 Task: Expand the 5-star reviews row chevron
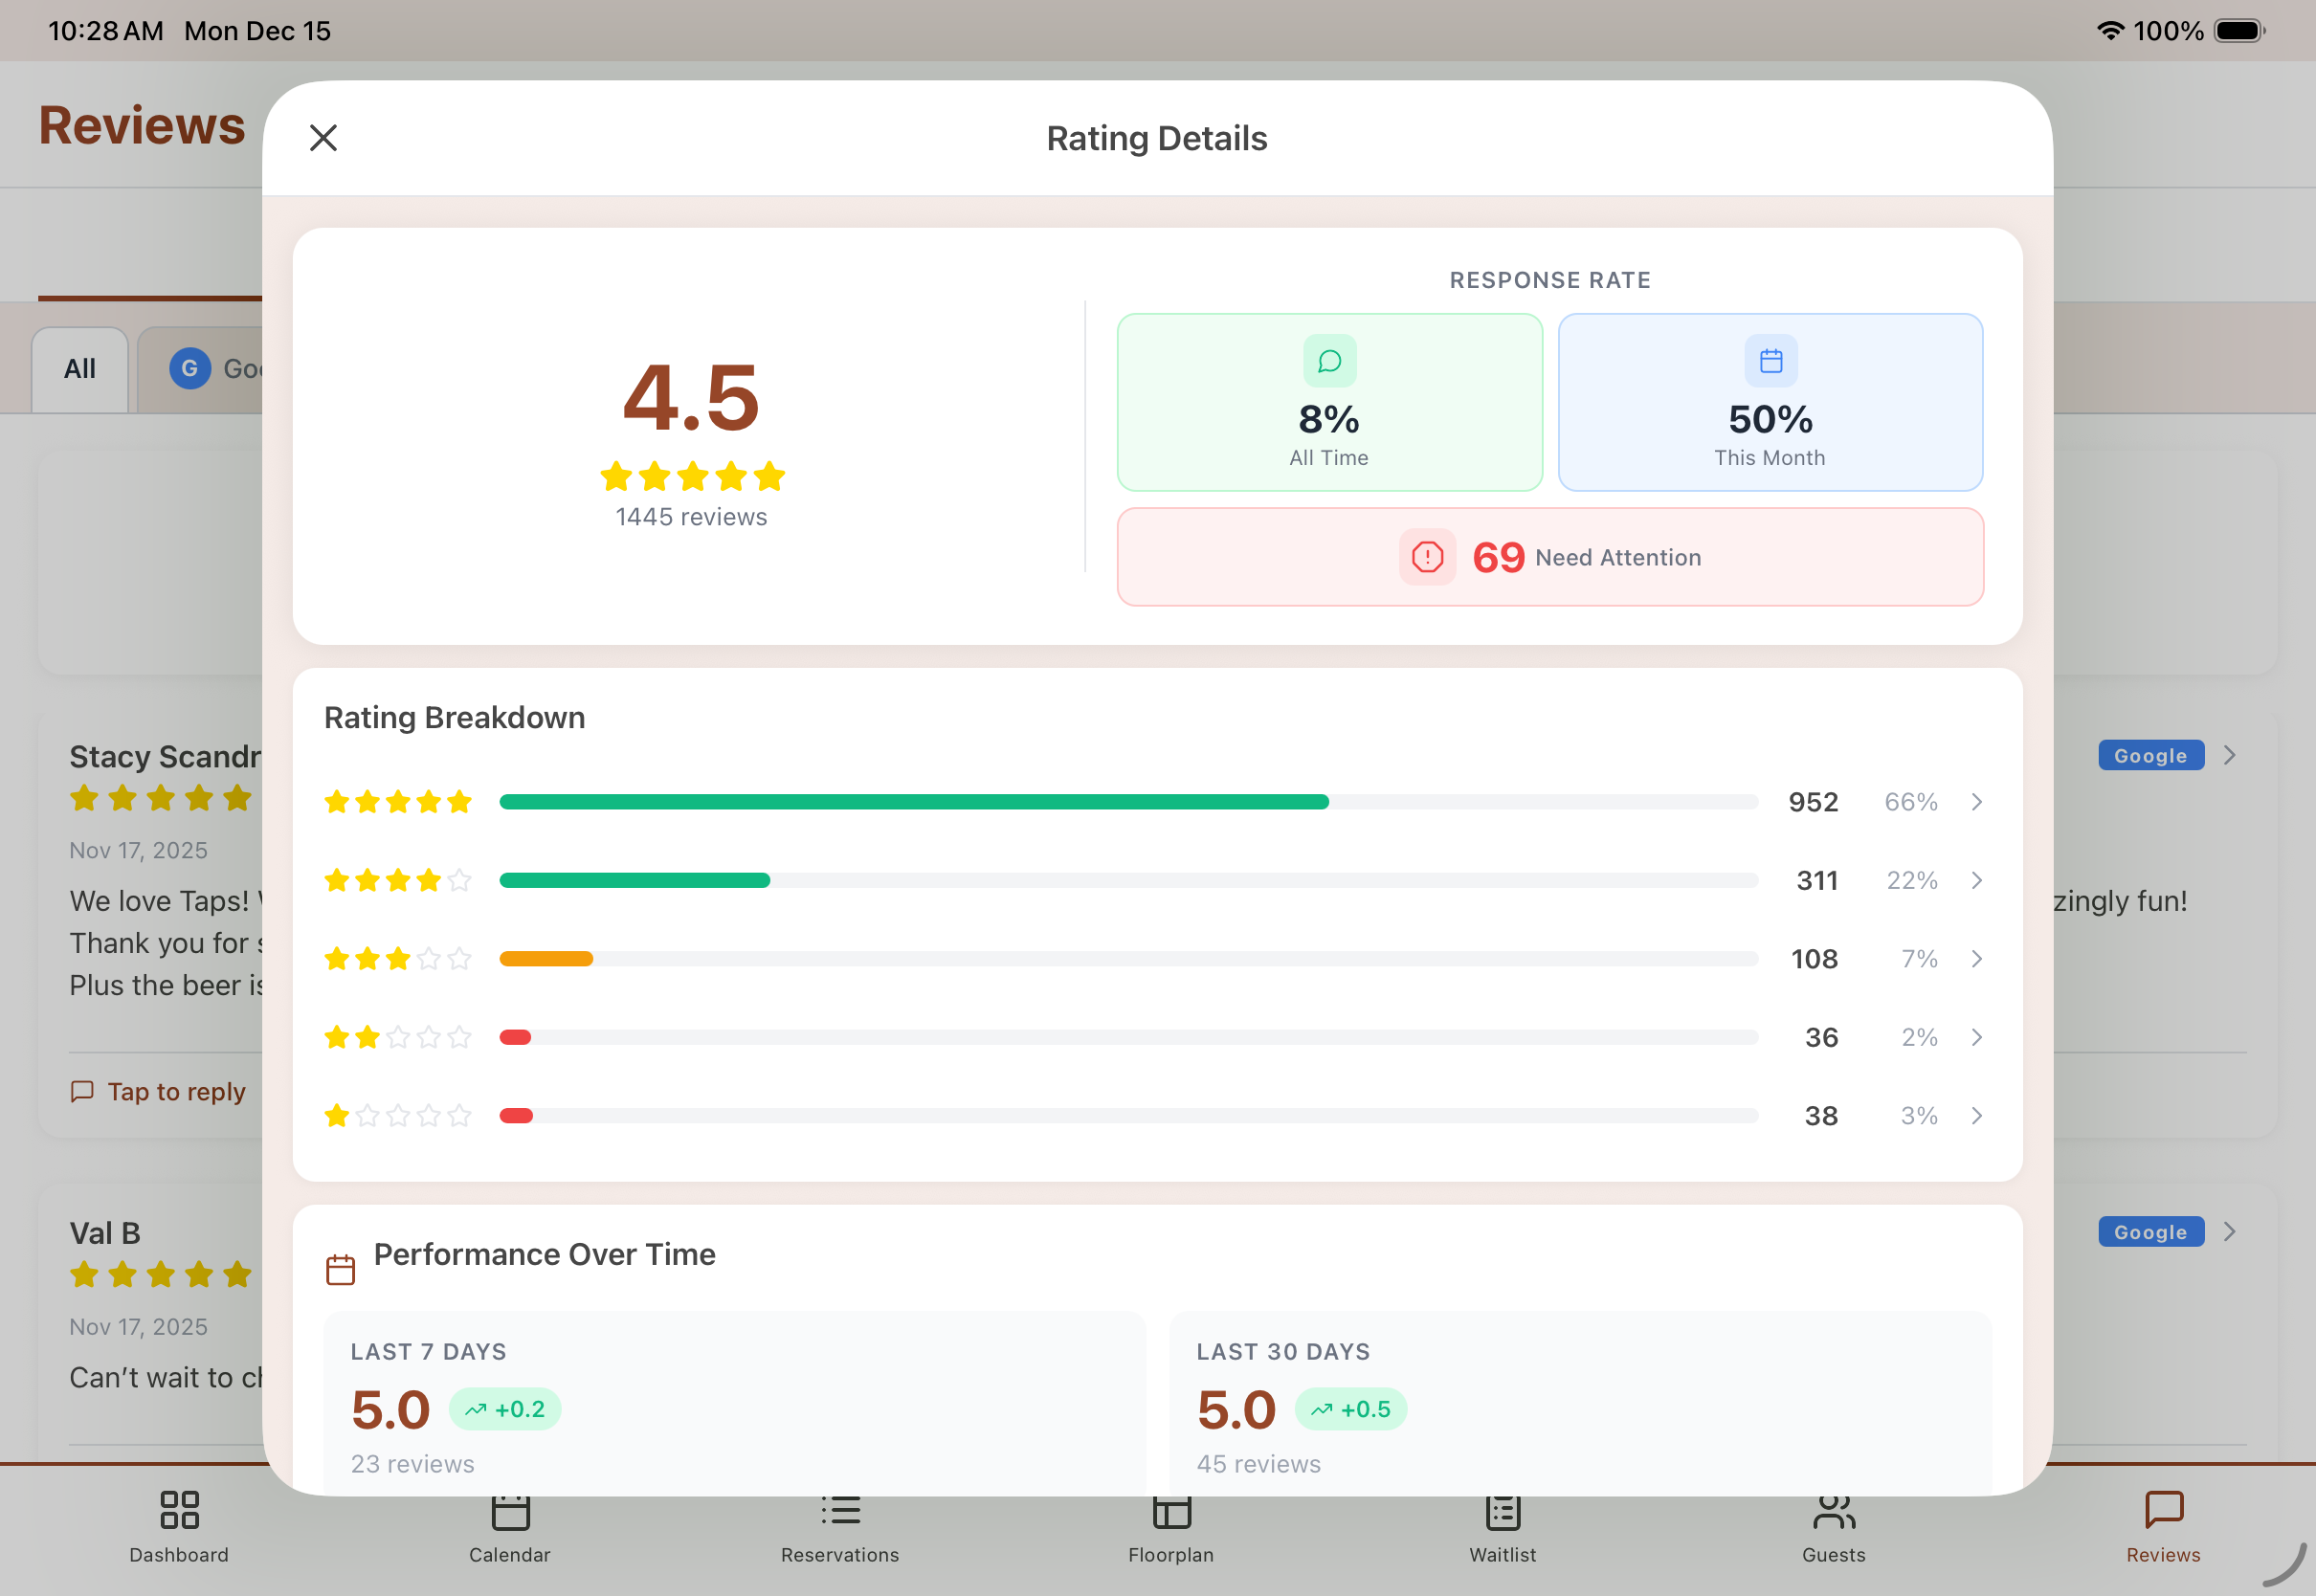(x=1976, y=802)
